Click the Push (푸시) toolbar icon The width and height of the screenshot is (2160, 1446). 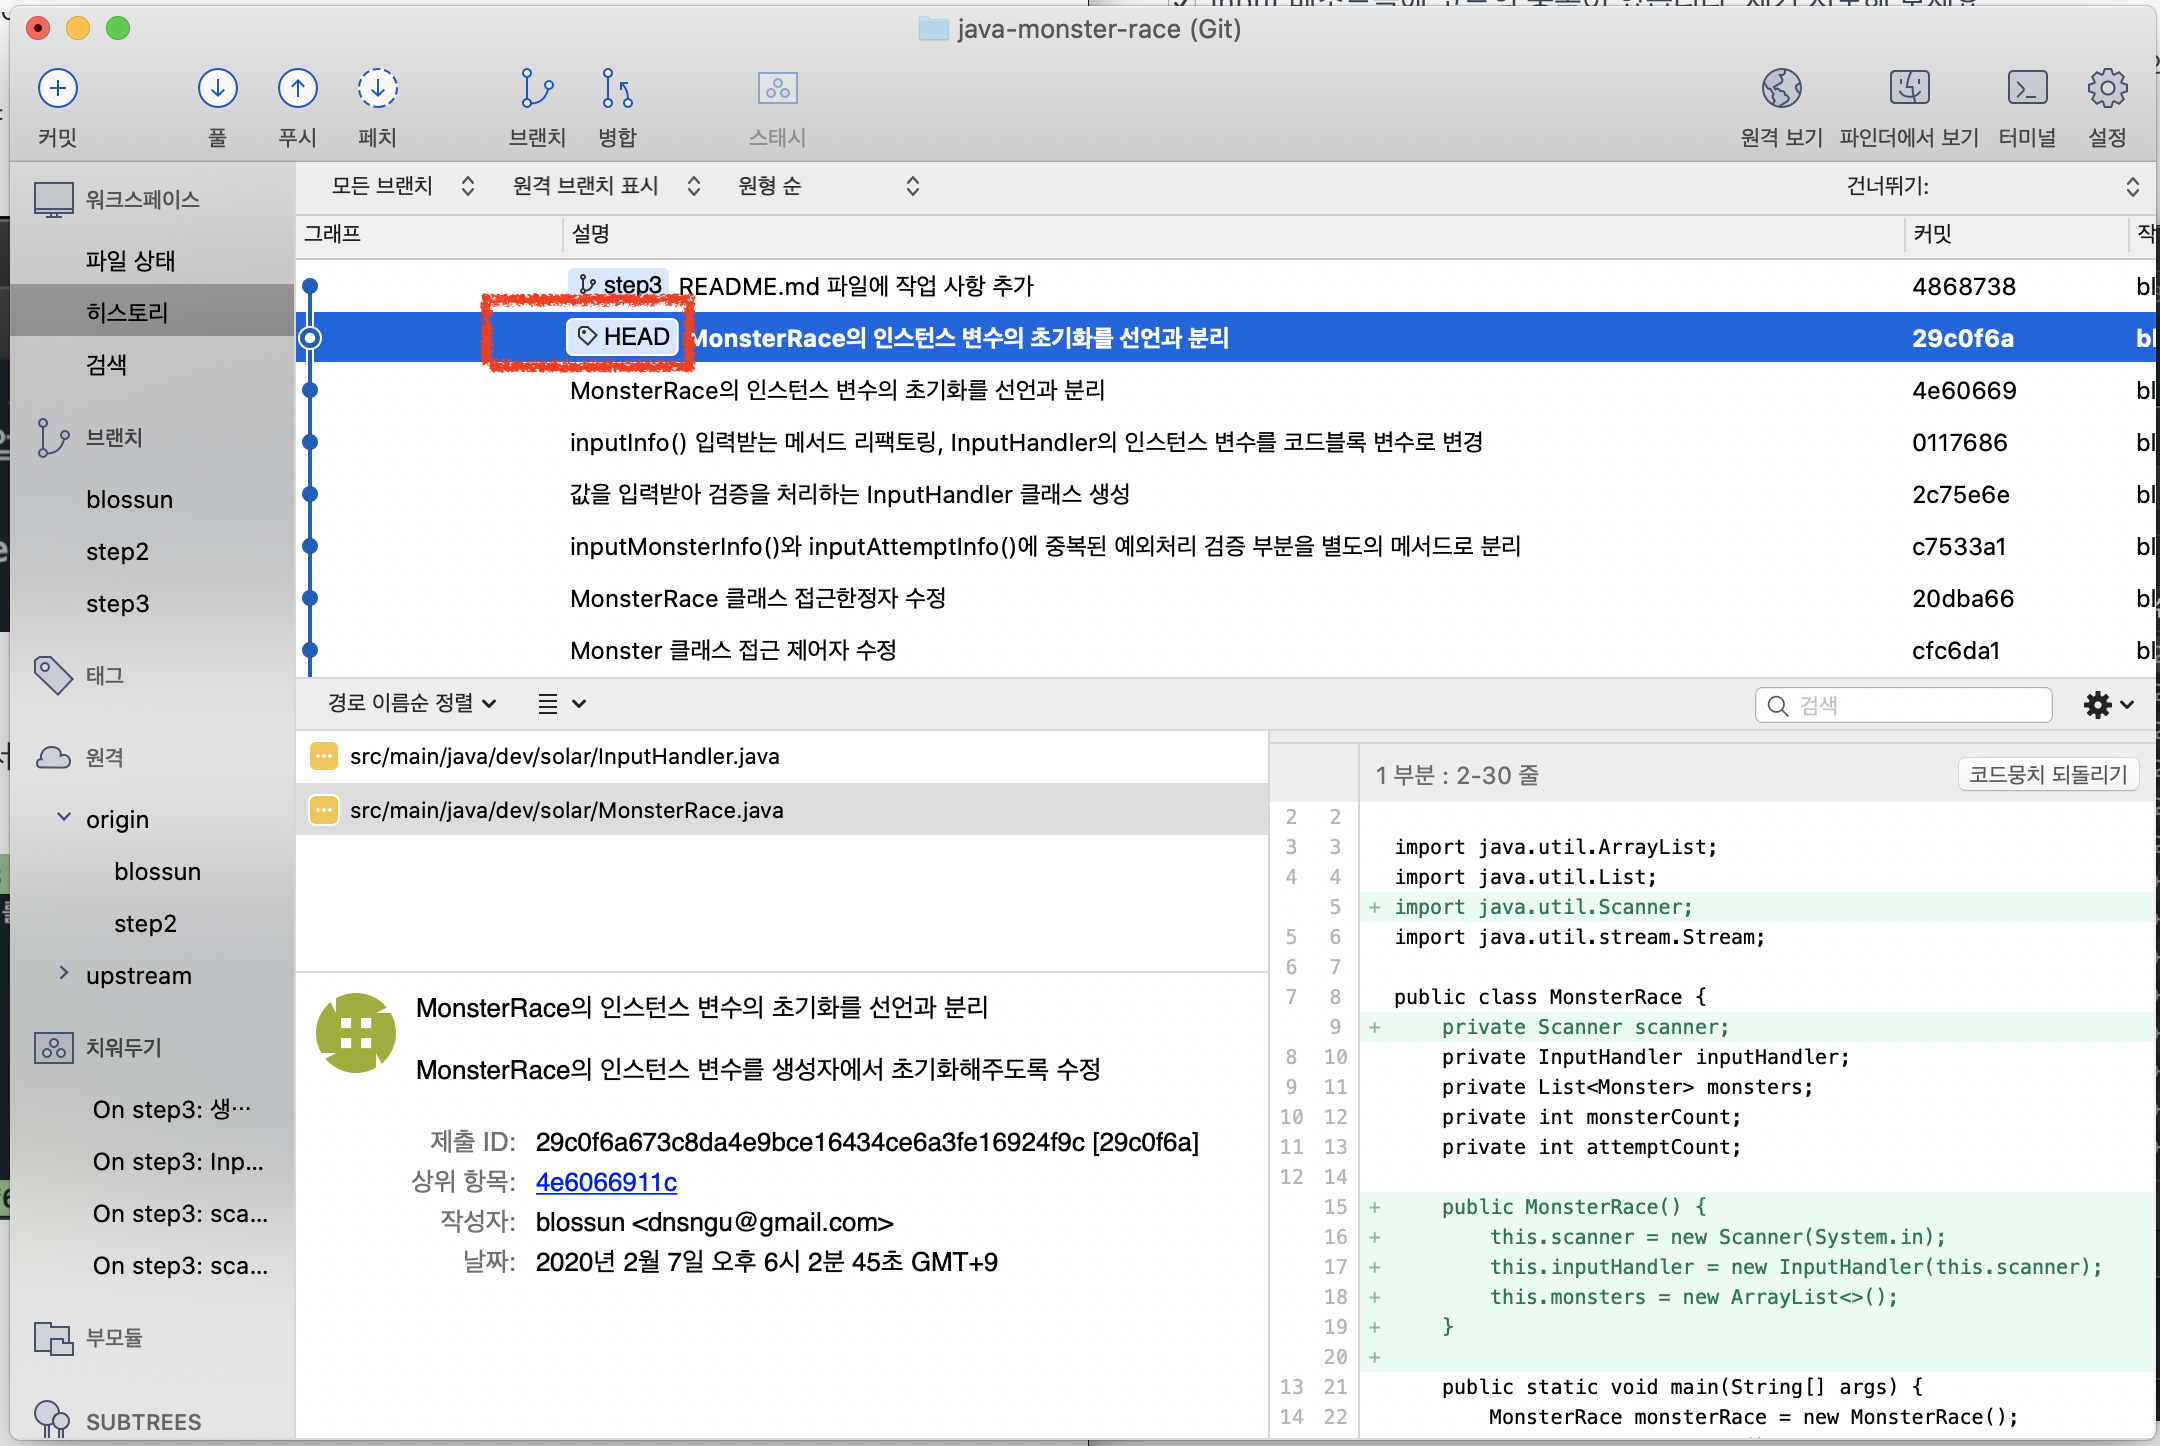(297, 89)
